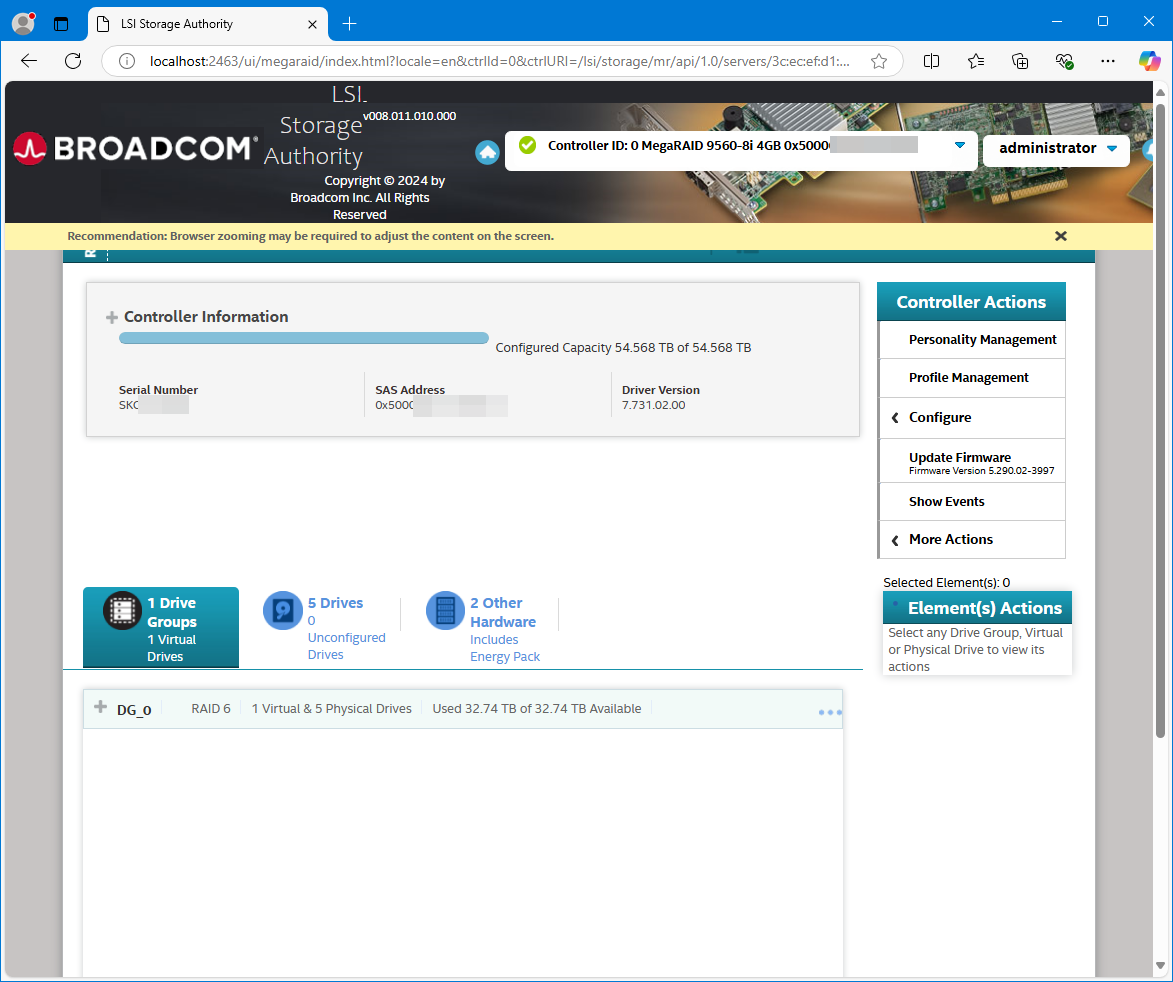Click the browser profile avatar
The image size is (1173, 982).
(x=24, y=23)
